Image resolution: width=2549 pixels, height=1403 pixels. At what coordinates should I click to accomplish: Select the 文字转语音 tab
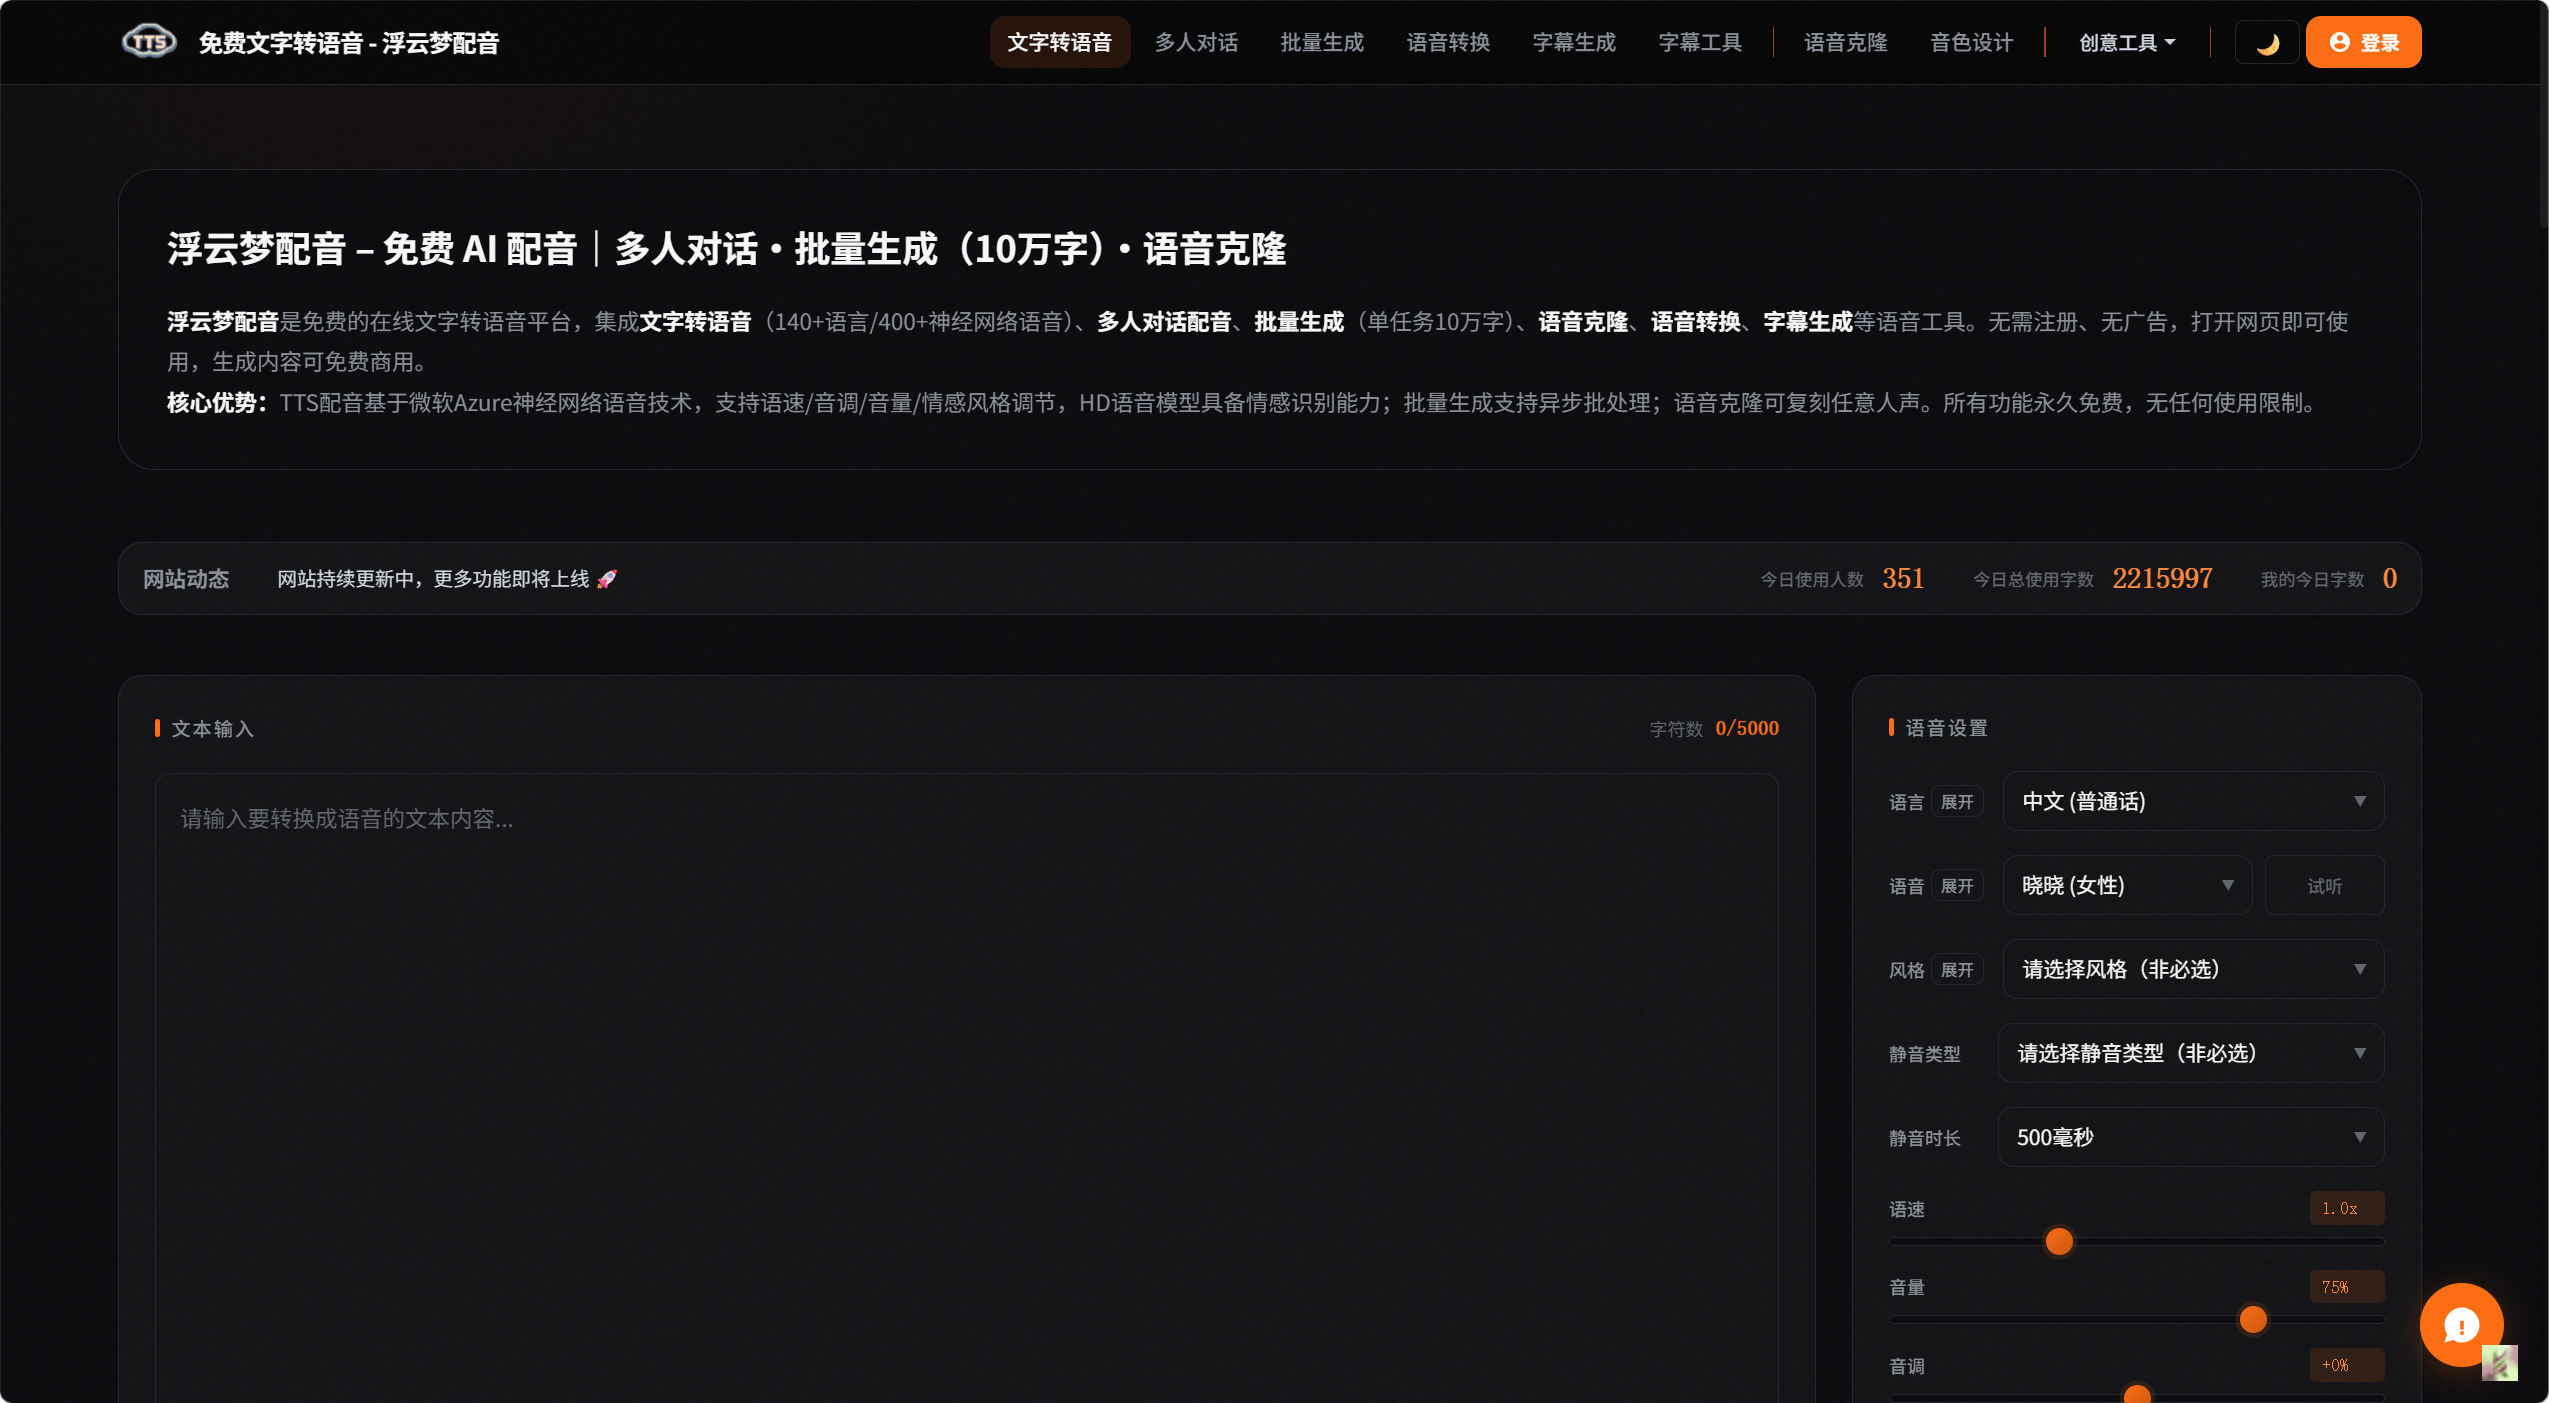pos(1059,42)
